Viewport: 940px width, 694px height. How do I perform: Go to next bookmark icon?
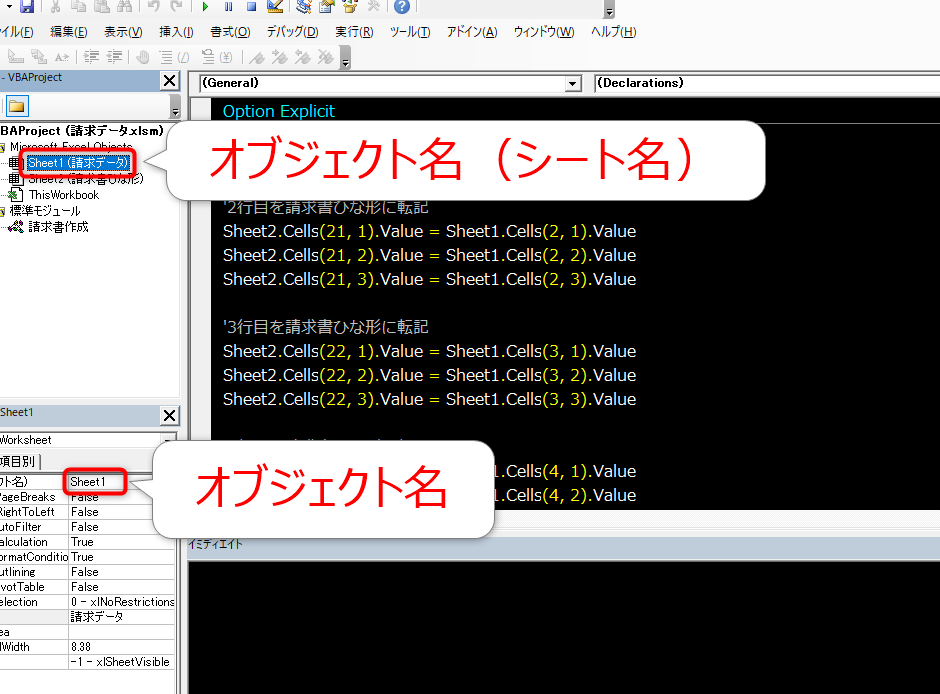280,57
